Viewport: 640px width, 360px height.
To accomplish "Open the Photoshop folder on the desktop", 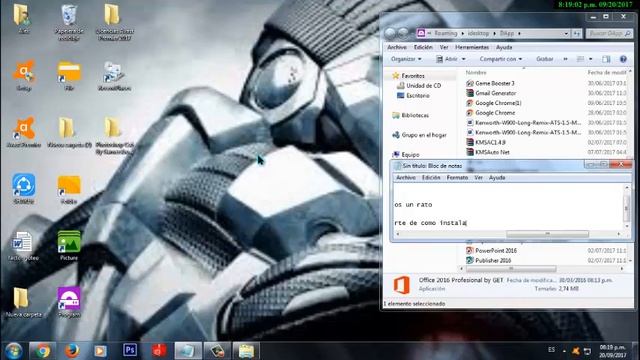I will coord(115,136).
